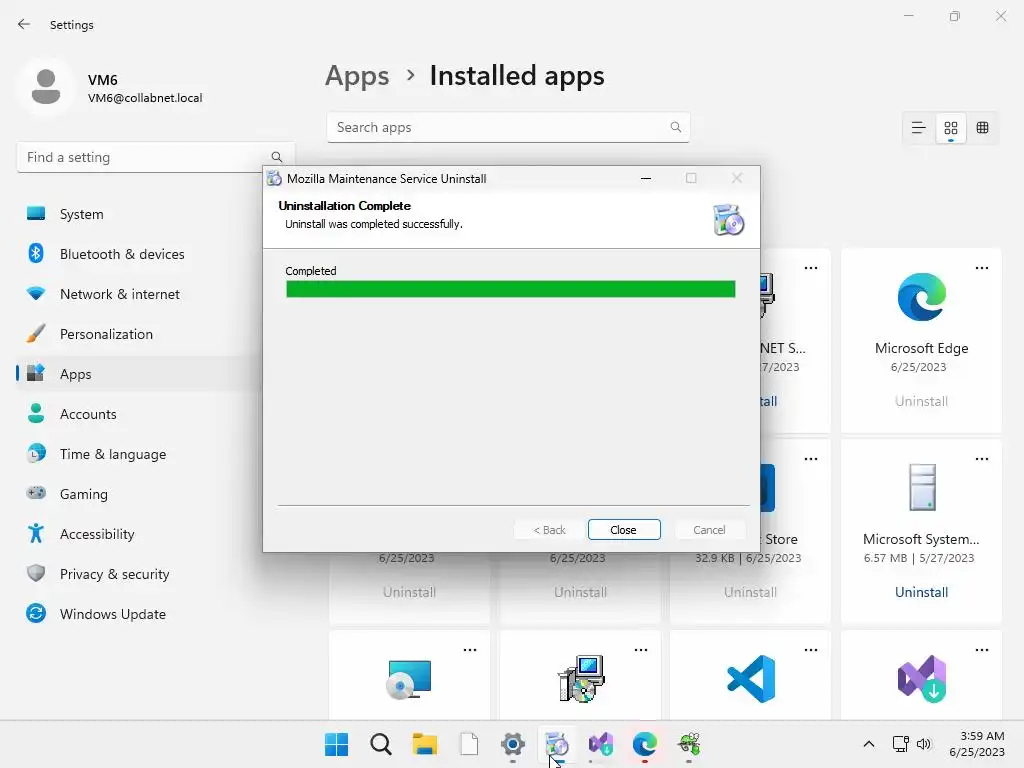The width and height of the screenshot is (1024, 768).
Task: Open taskbar Search
Action: point(381,744)
